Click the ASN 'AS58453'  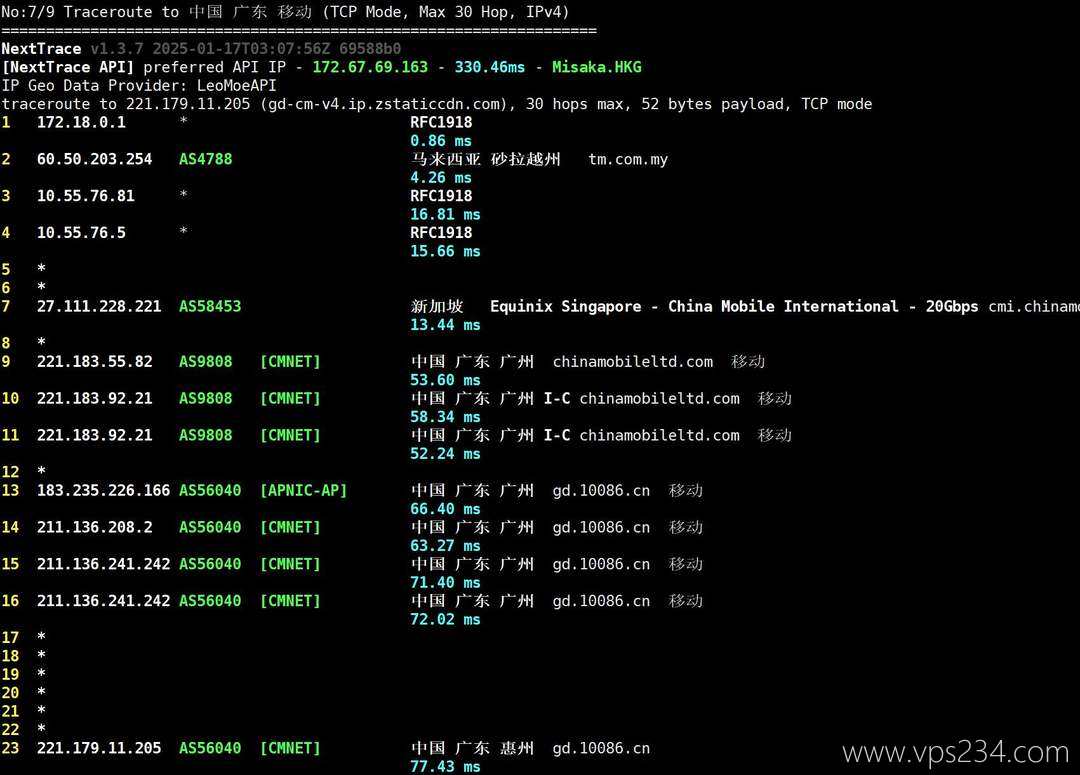(x=210, y=307)
